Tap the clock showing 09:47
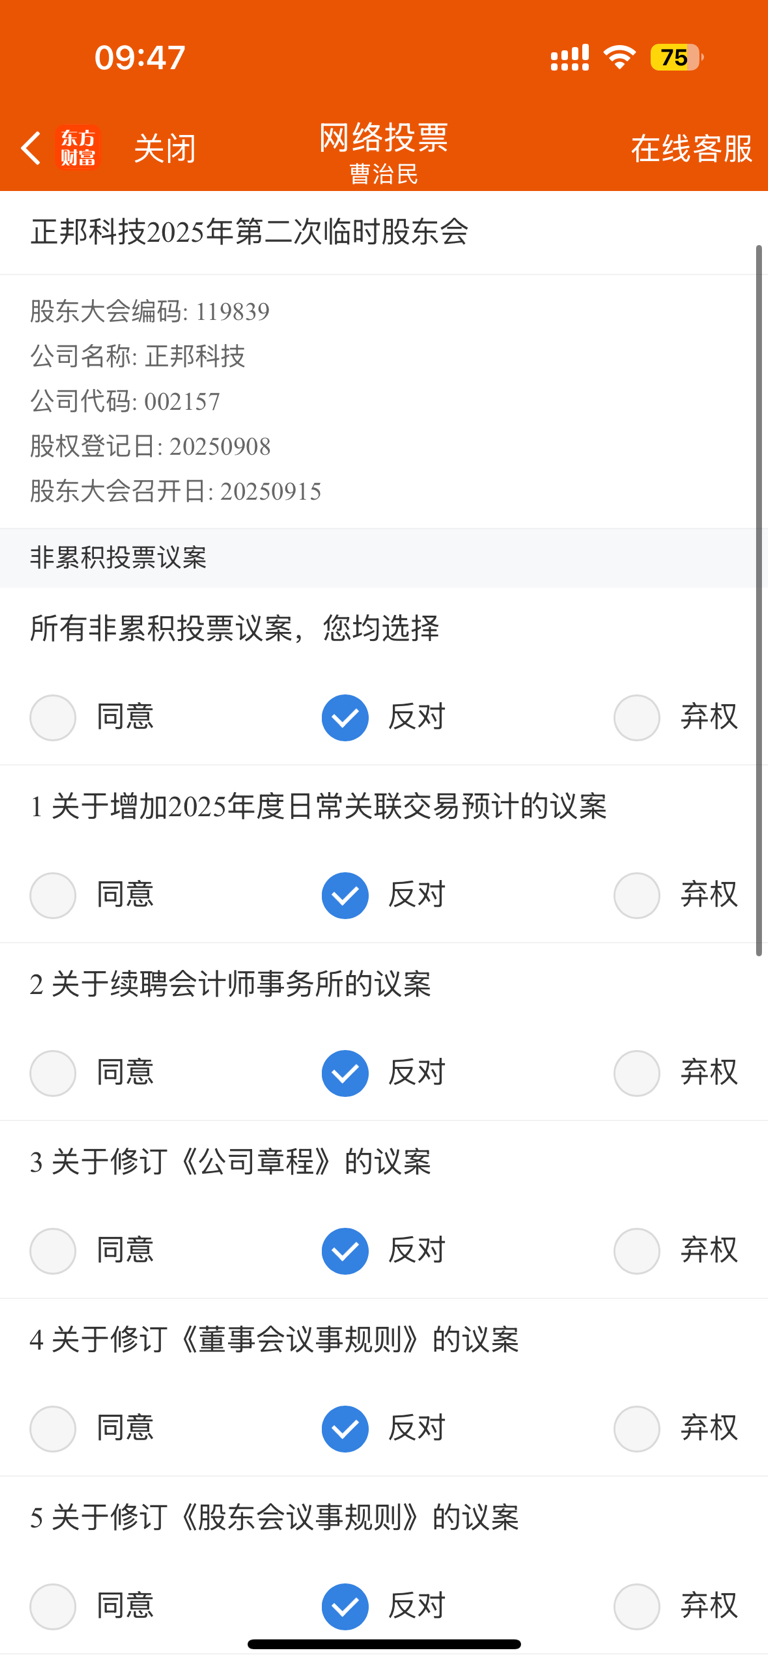Image resolution: width=769 pixels, height=1665 pixels. pos(140,58)
